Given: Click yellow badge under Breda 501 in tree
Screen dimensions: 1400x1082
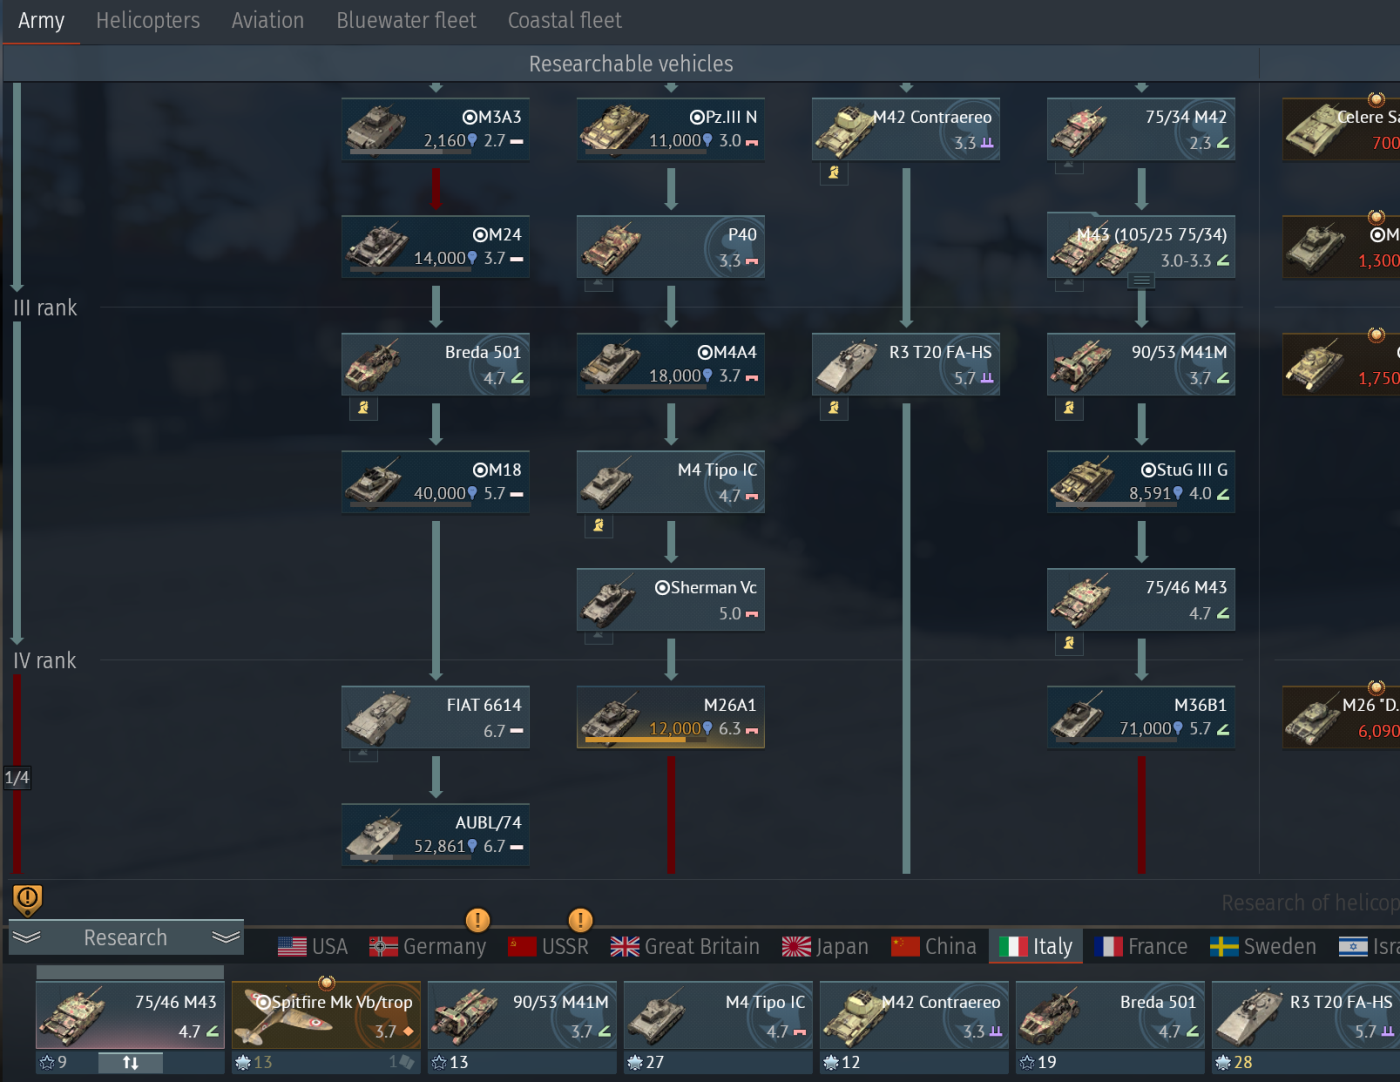Looking at the screenshot, I should click(x=363, y=408).
